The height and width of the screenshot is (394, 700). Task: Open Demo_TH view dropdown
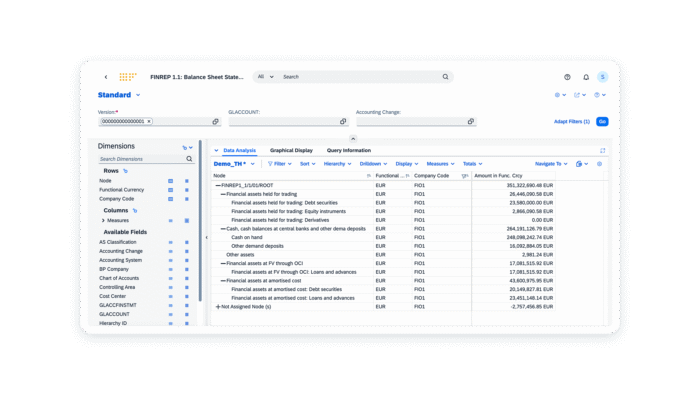pos(253,164)
